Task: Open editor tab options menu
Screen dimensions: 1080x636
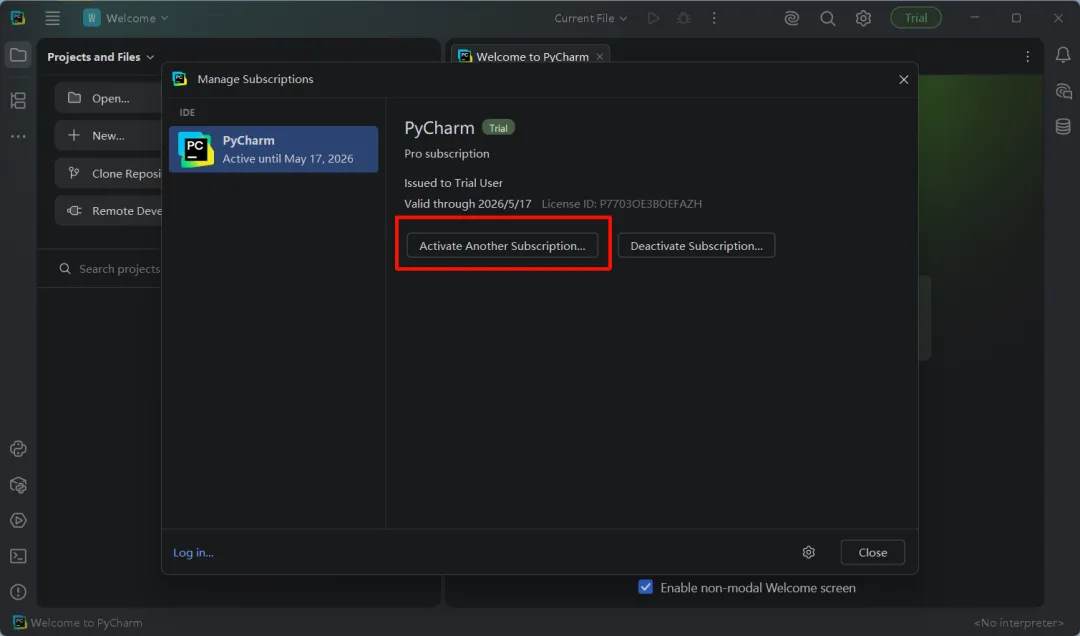Action: (x=1027, y=57)
